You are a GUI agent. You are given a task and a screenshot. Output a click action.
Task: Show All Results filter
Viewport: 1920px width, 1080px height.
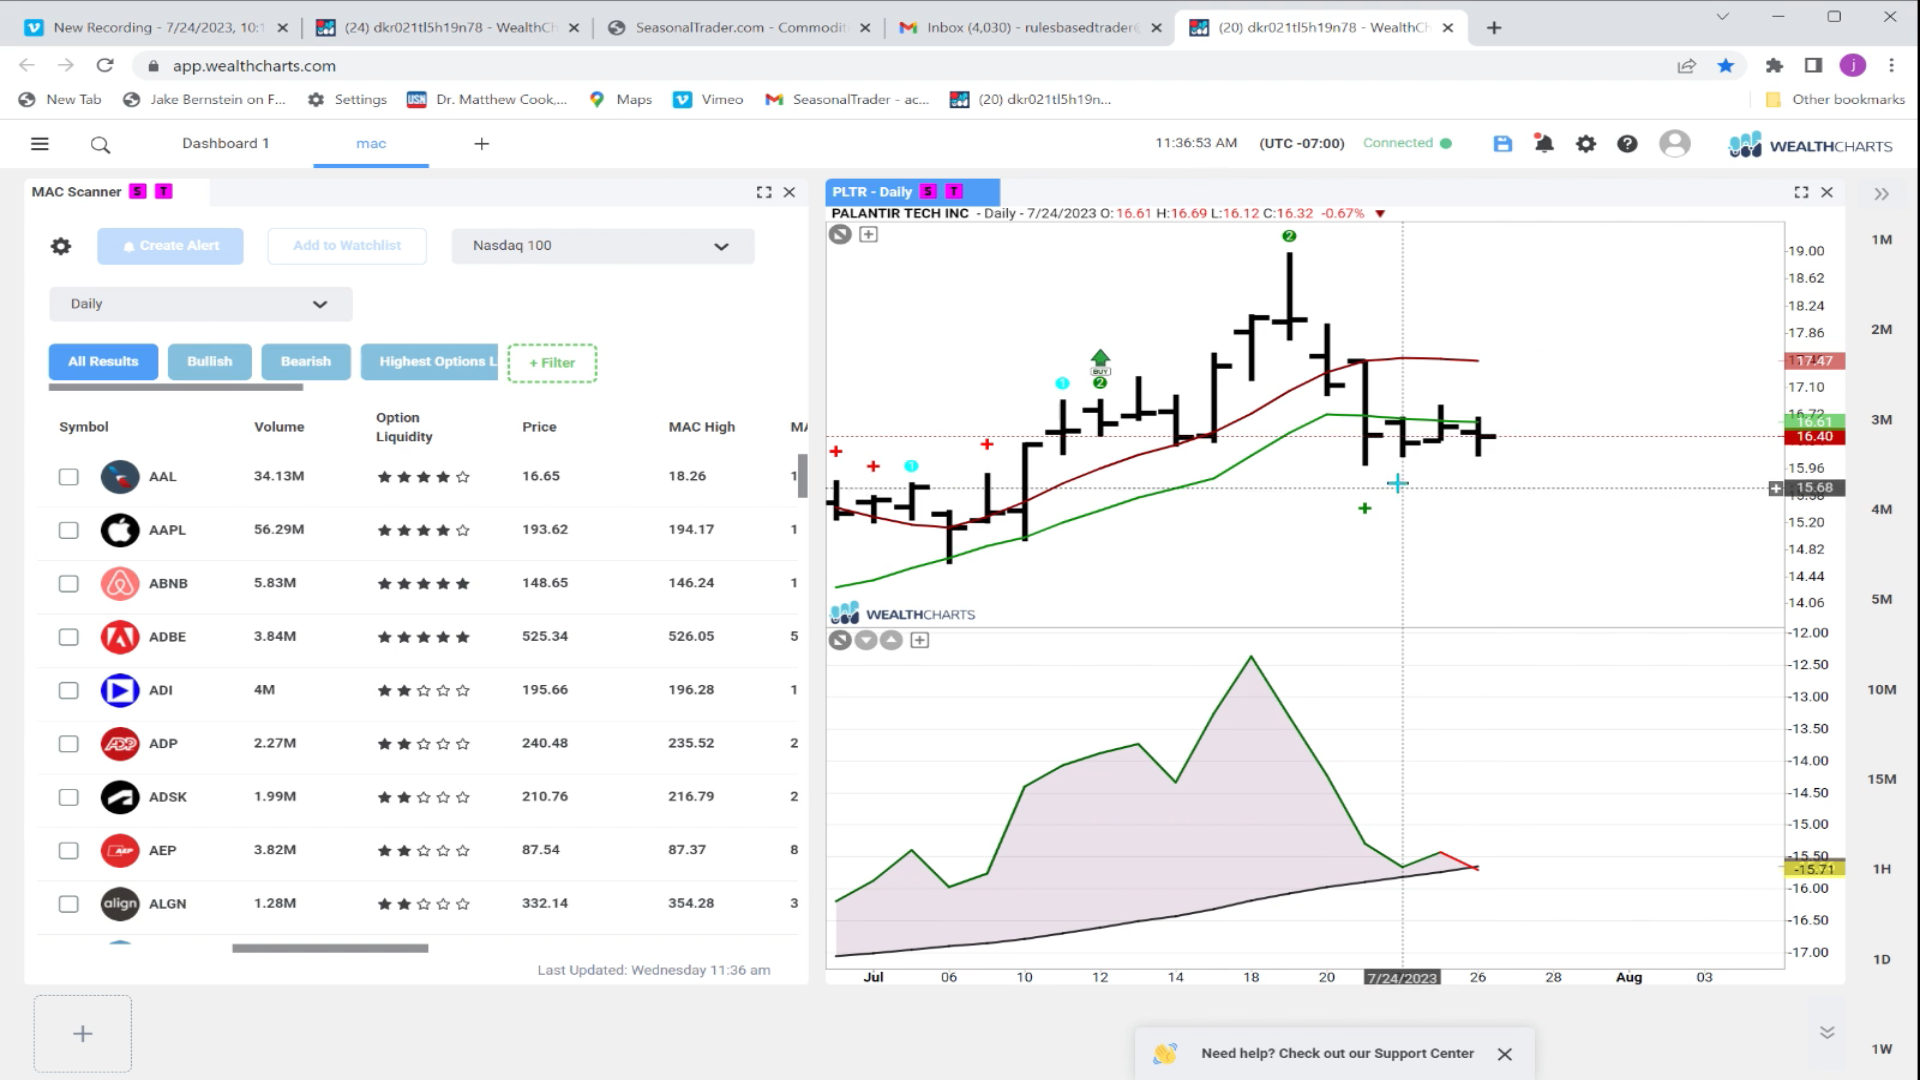tap(103, 362)
